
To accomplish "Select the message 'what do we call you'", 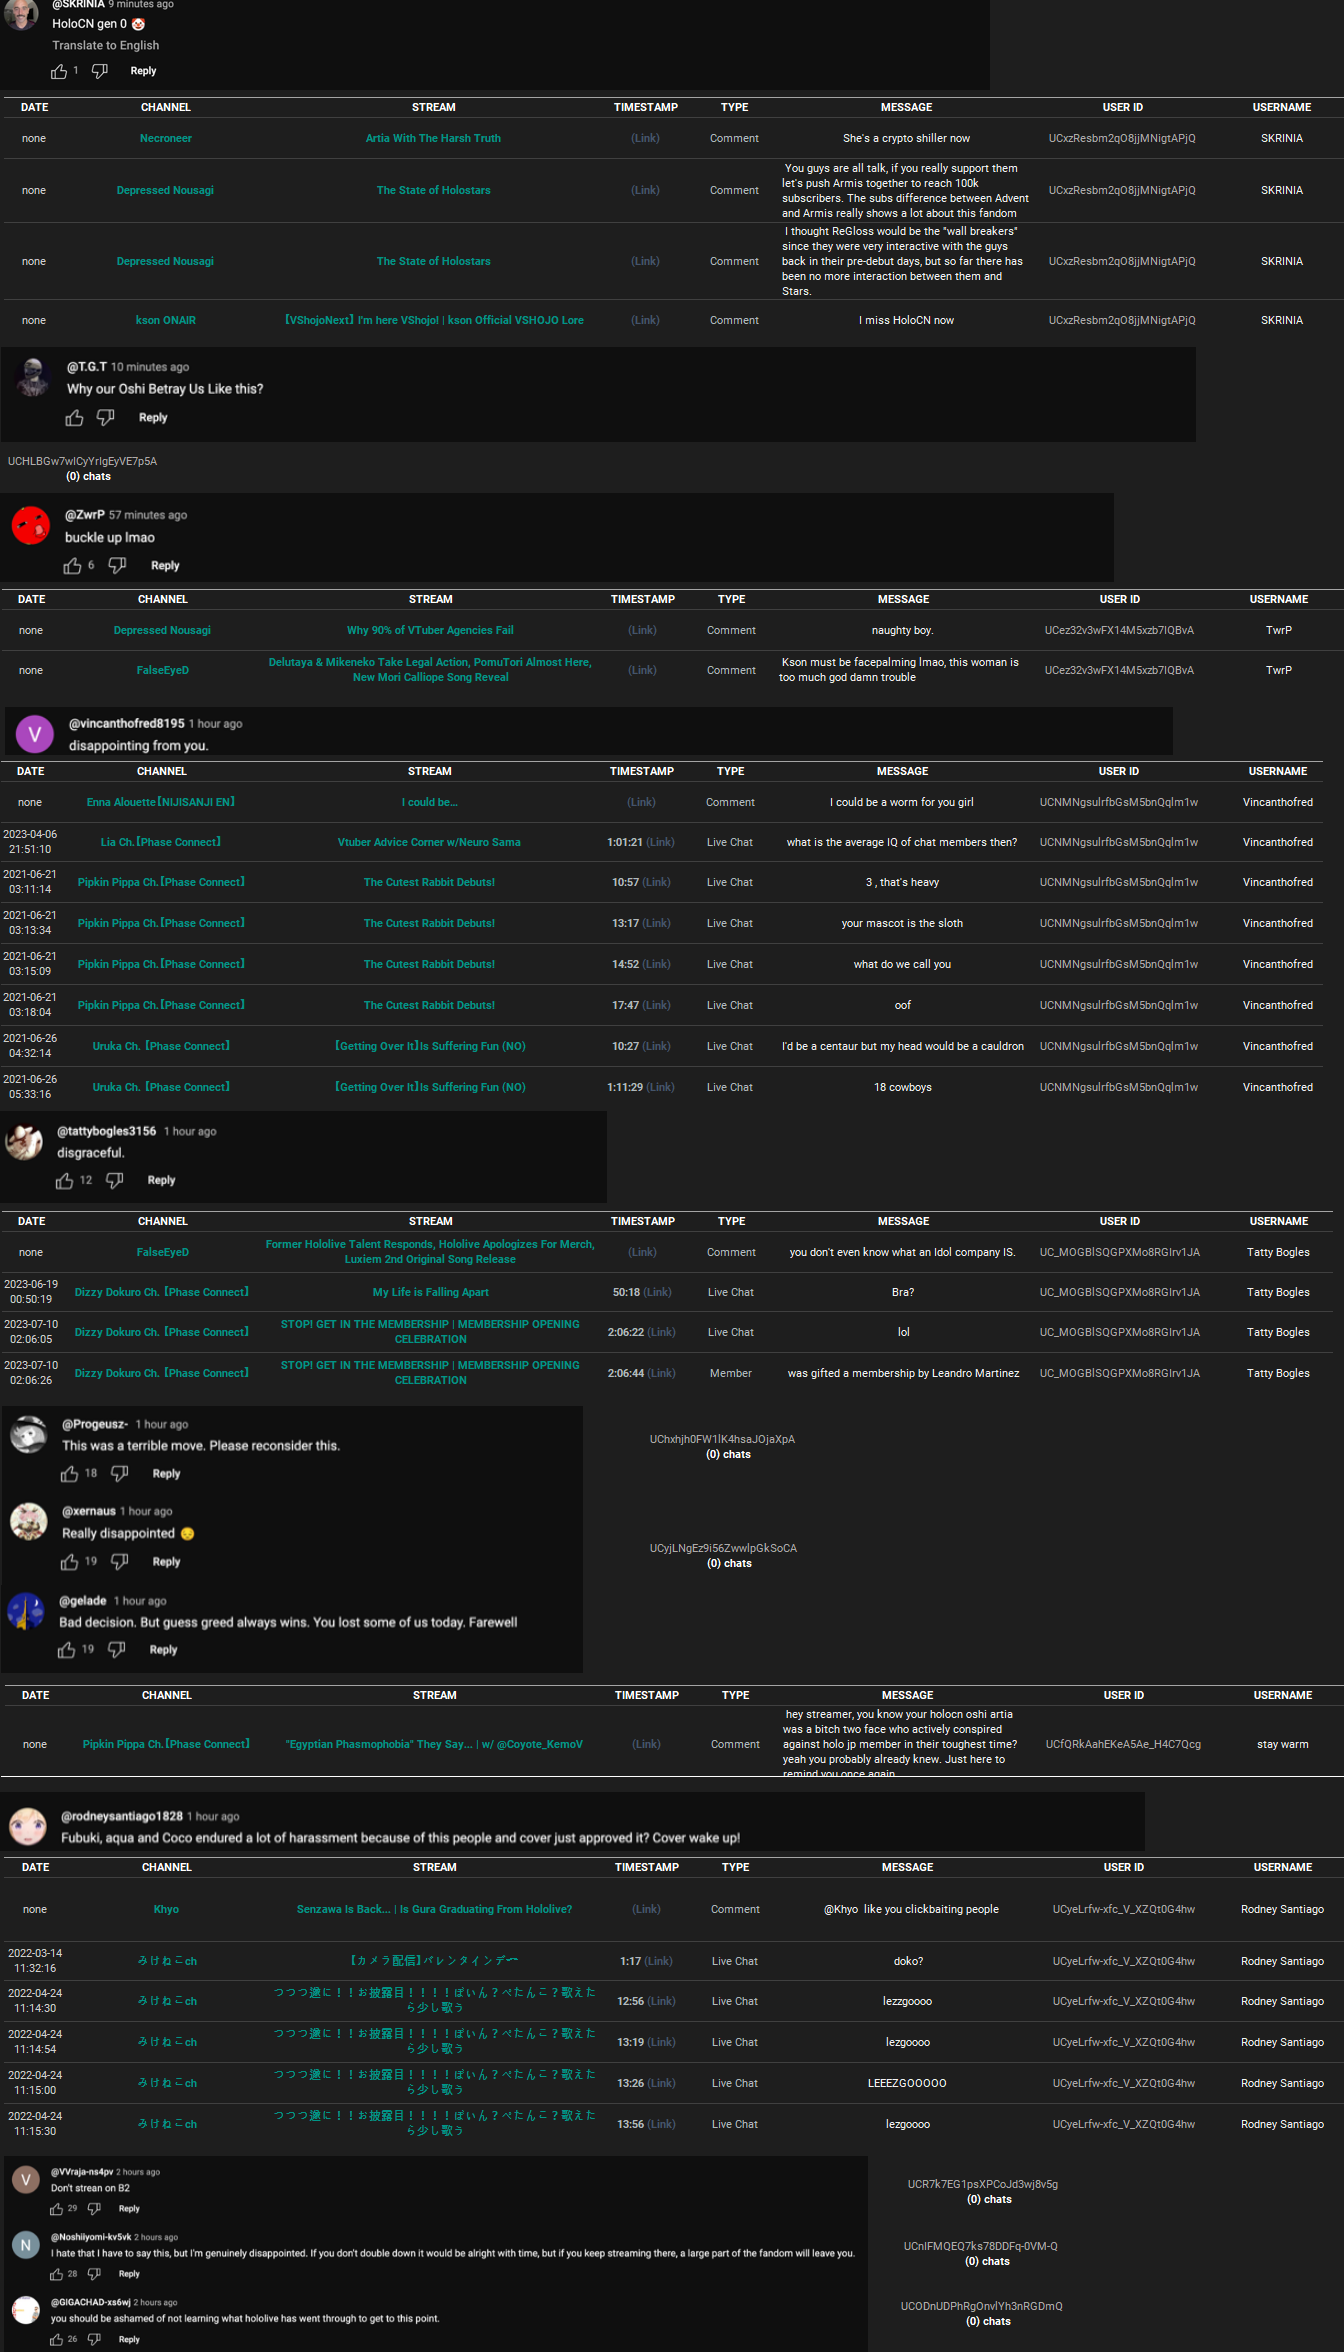I will pyautogui.click(x=902, y=965).
